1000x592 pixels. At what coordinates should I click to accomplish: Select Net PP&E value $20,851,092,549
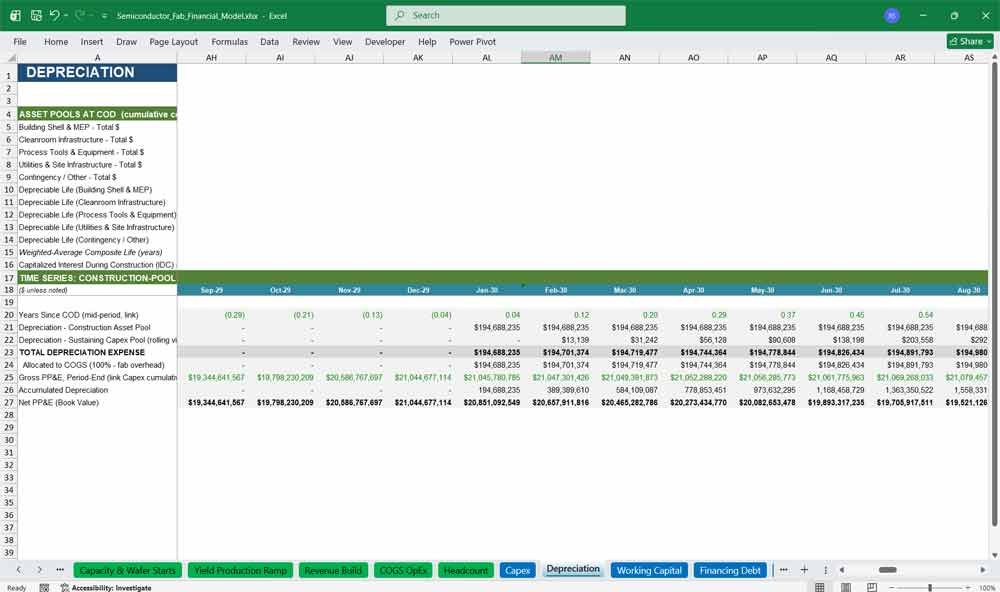point(487,403)
